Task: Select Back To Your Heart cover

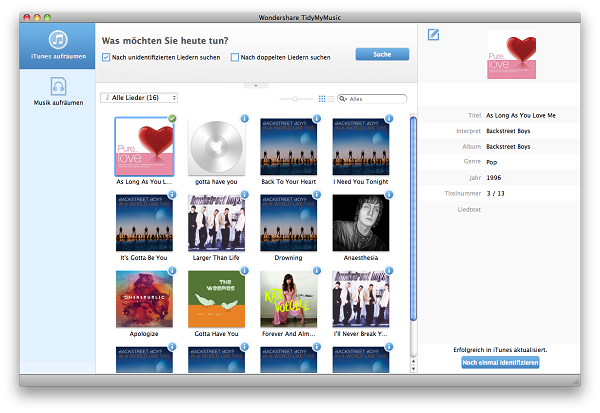Action: (289, 147)
